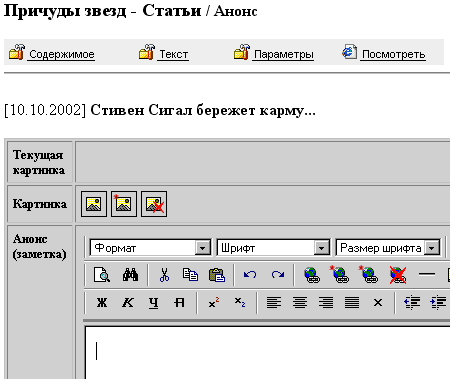The height and width of the screenshot is (379, 450).
Task: Toggle subscript x₂ formatting
Action: [x=240, y=303]
